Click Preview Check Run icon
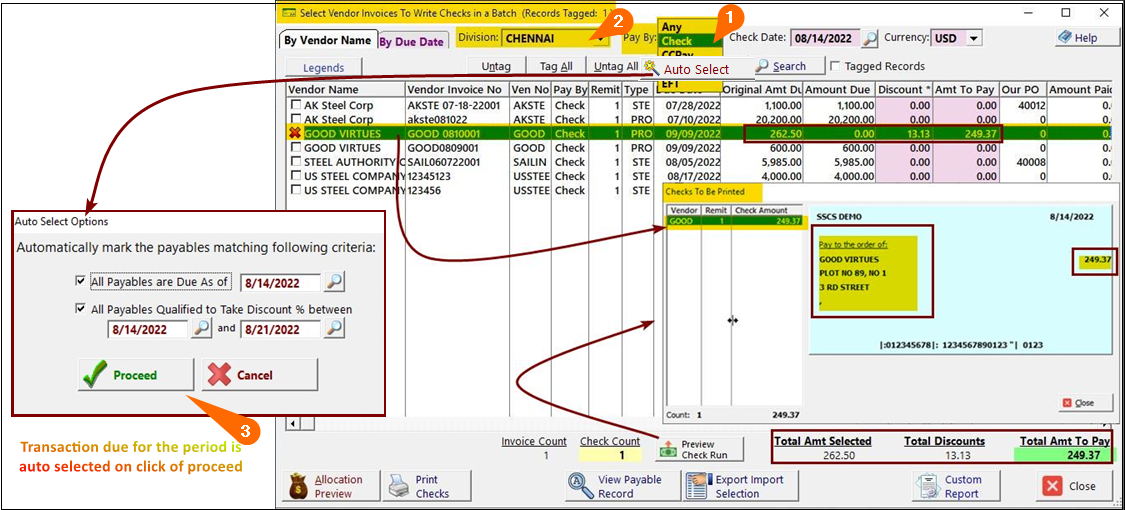The width and height of the screenshot is (1125, 510). click(669, 450)
